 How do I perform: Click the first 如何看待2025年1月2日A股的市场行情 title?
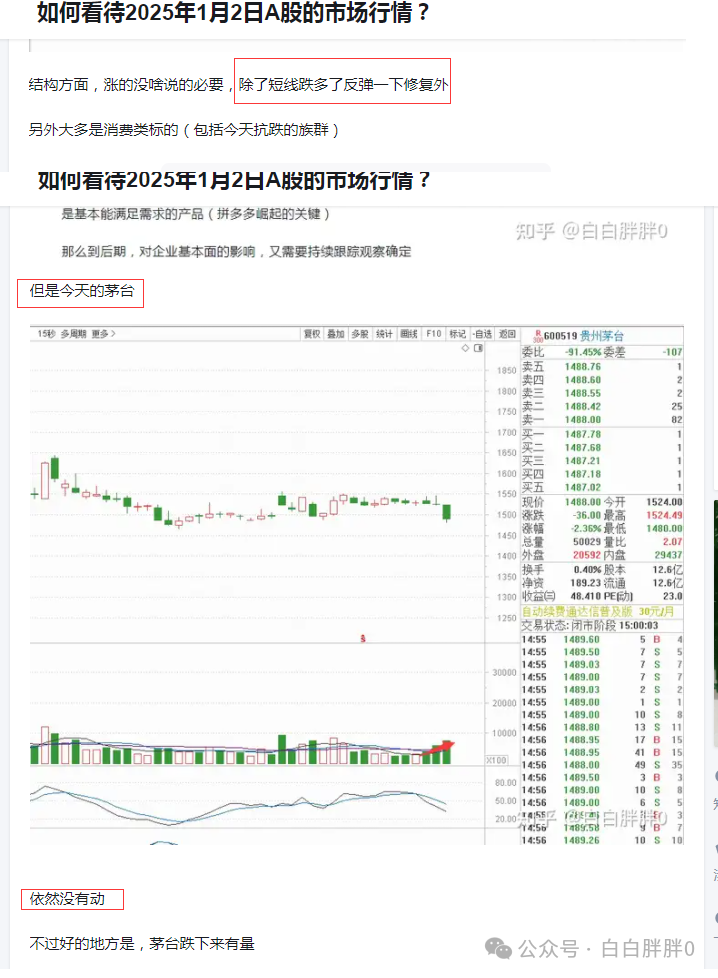pos(233,12)
